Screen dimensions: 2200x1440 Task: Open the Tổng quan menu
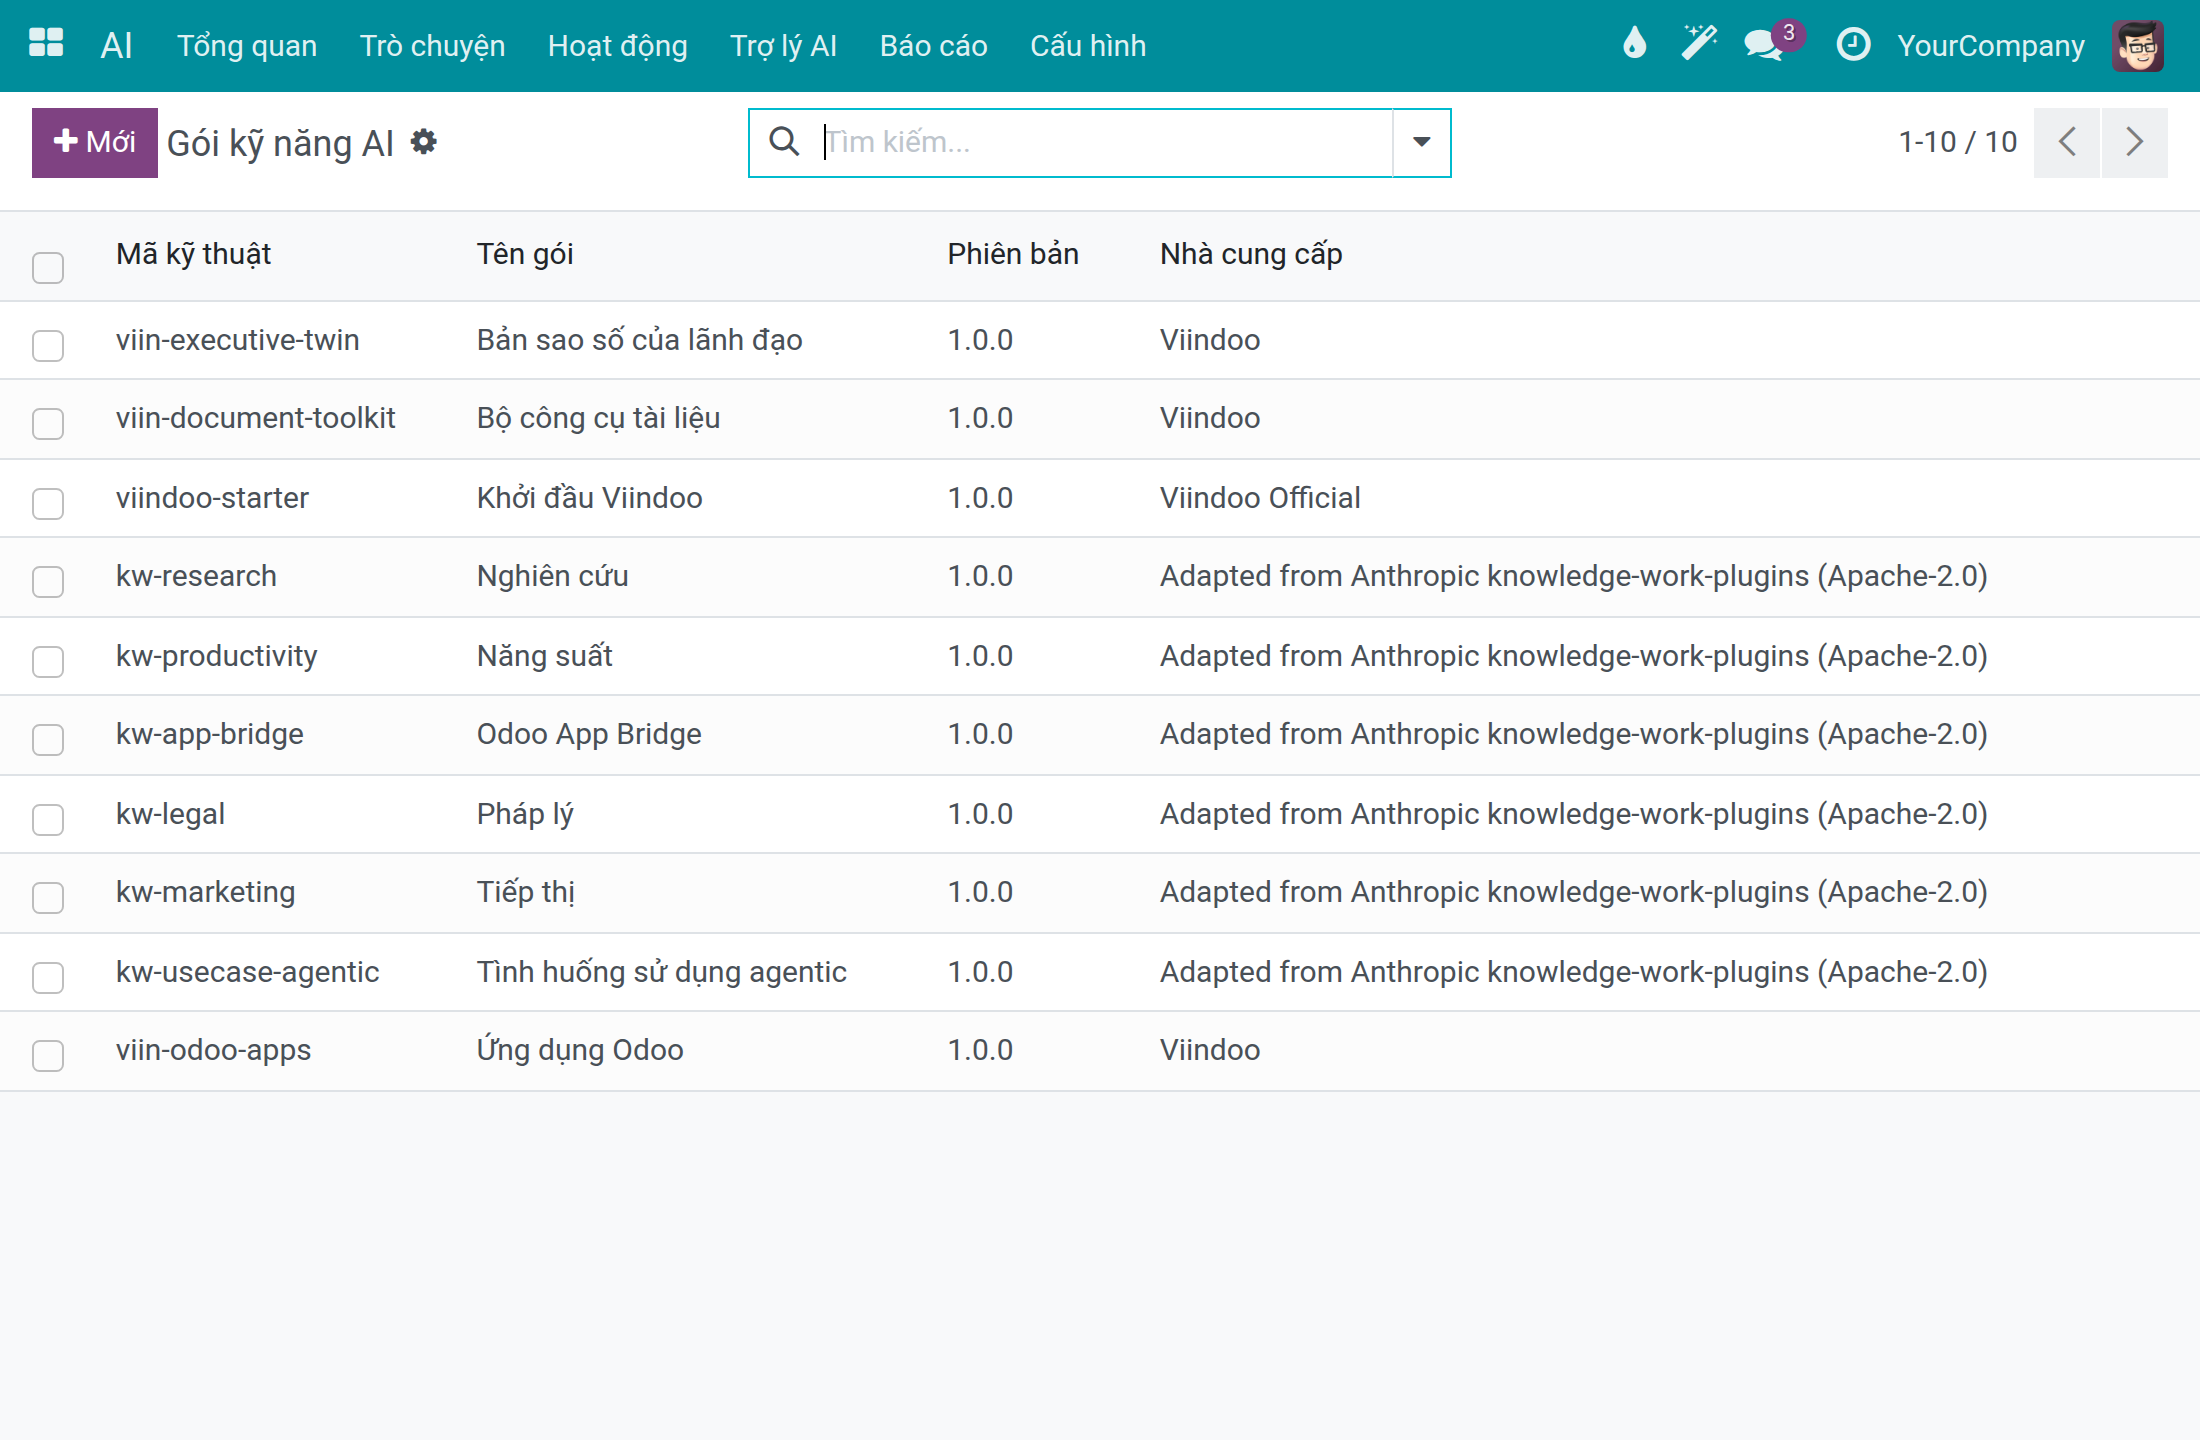247,46
